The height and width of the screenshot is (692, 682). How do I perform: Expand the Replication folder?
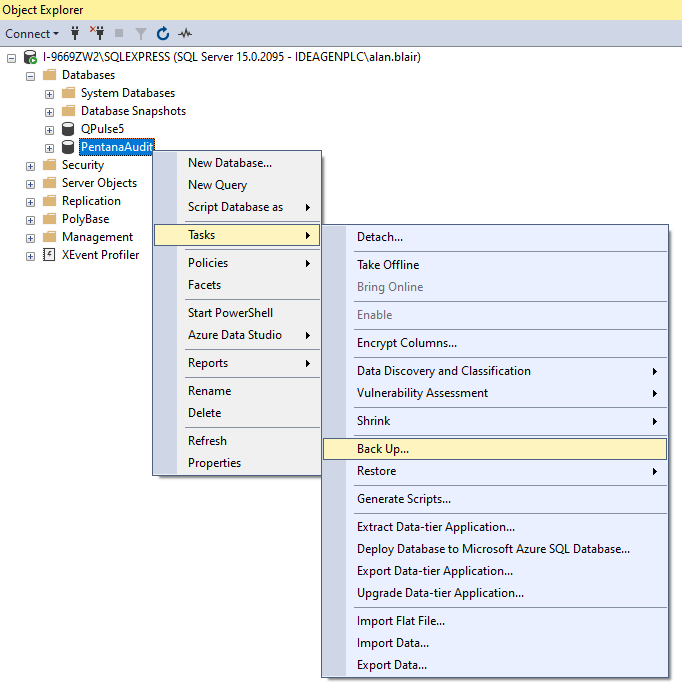coord(30,203)
